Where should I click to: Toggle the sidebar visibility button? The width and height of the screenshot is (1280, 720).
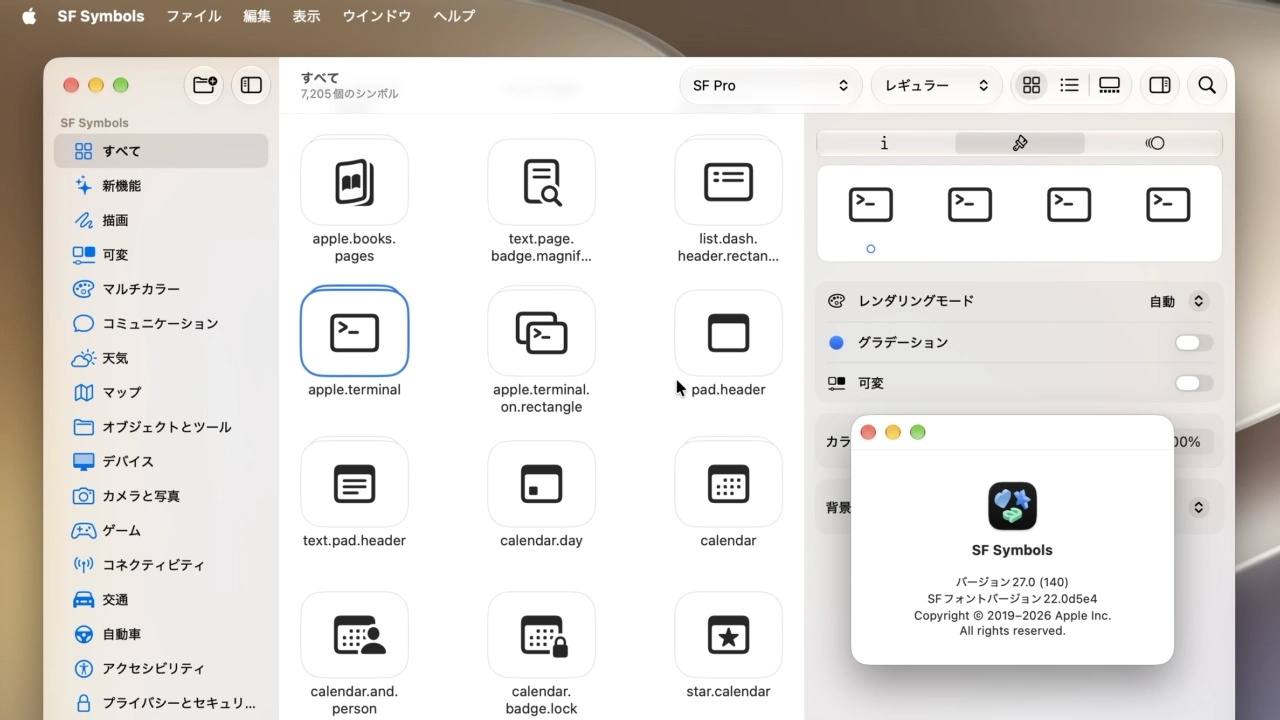[x=251, y=85]
